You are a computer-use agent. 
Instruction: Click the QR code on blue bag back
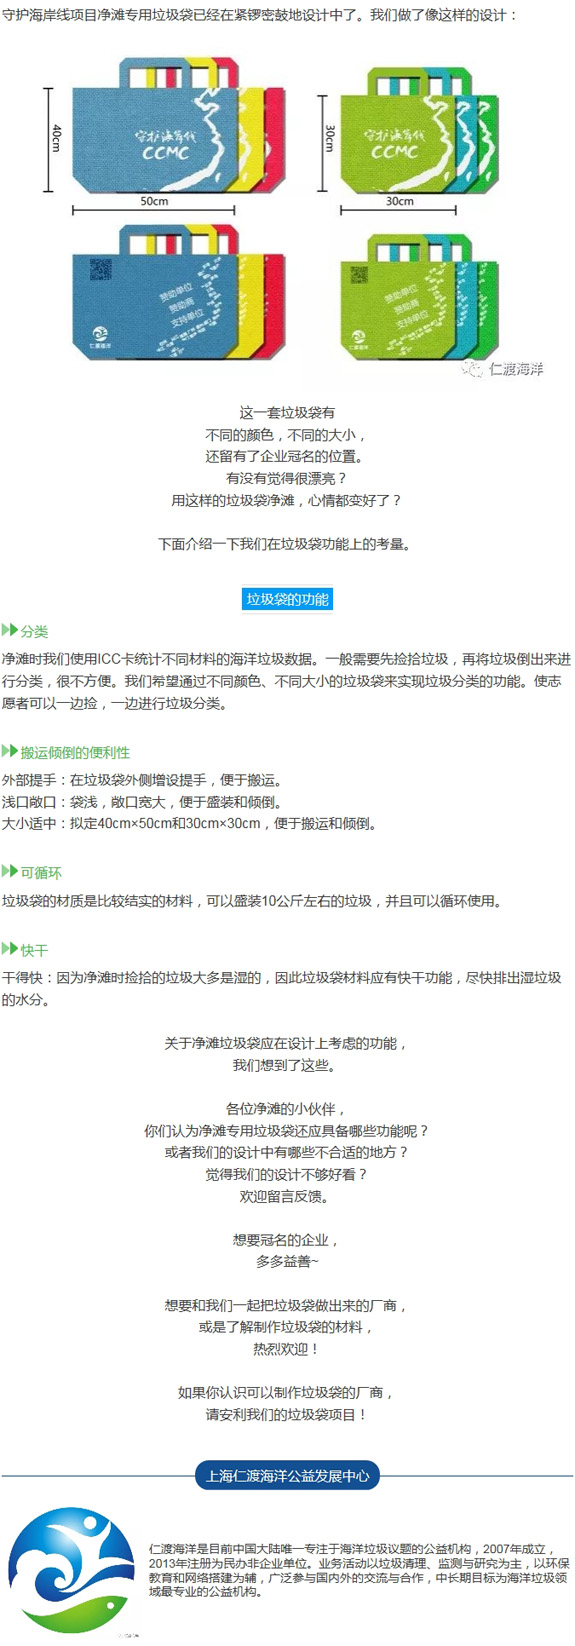[101, 270]
